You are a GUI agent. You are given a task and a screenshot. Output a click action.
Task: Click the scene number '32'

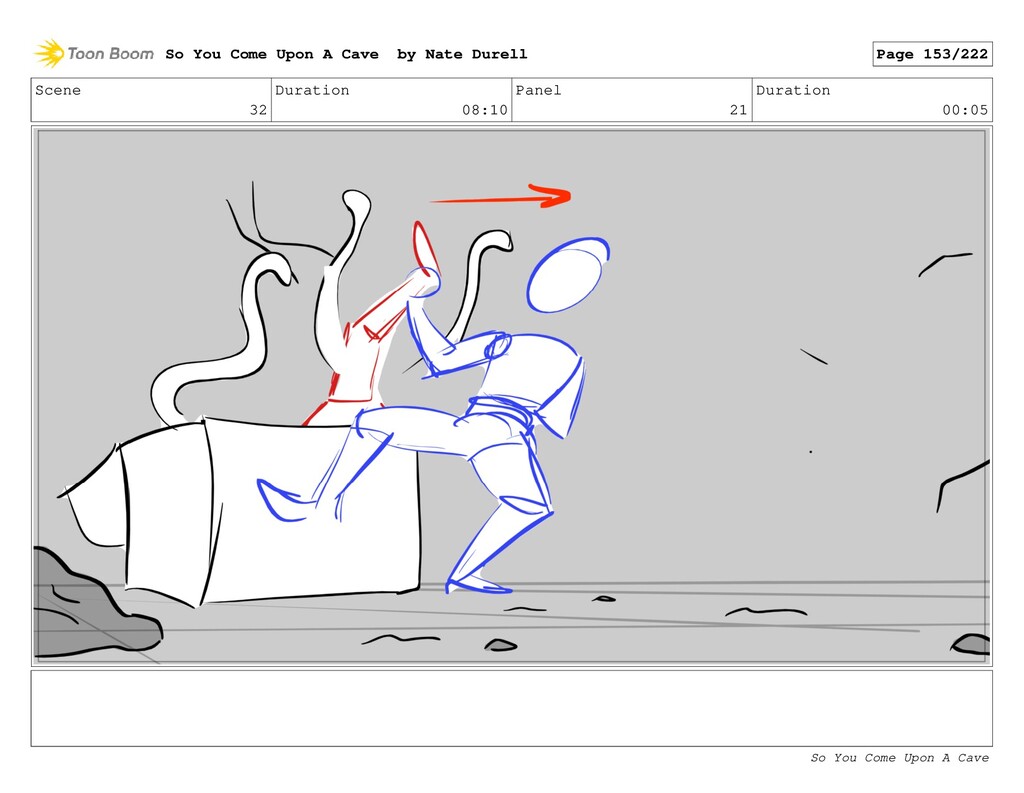259,110
